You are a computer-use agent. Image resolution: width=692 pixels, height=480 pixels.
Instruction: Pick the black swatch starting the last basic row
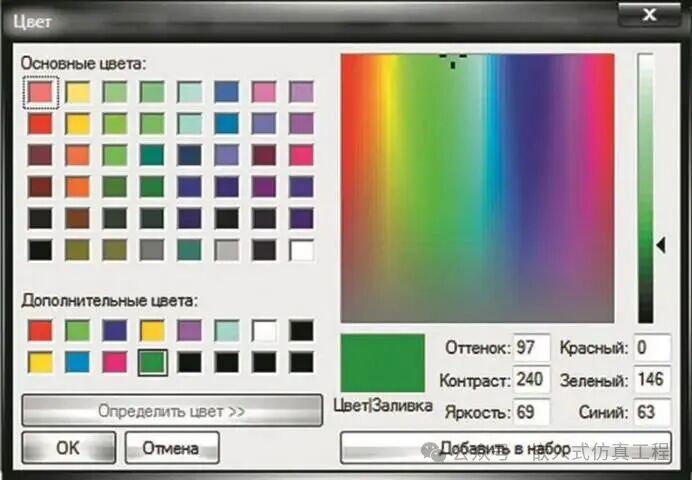pyautogui.click(x=40, y=250)
